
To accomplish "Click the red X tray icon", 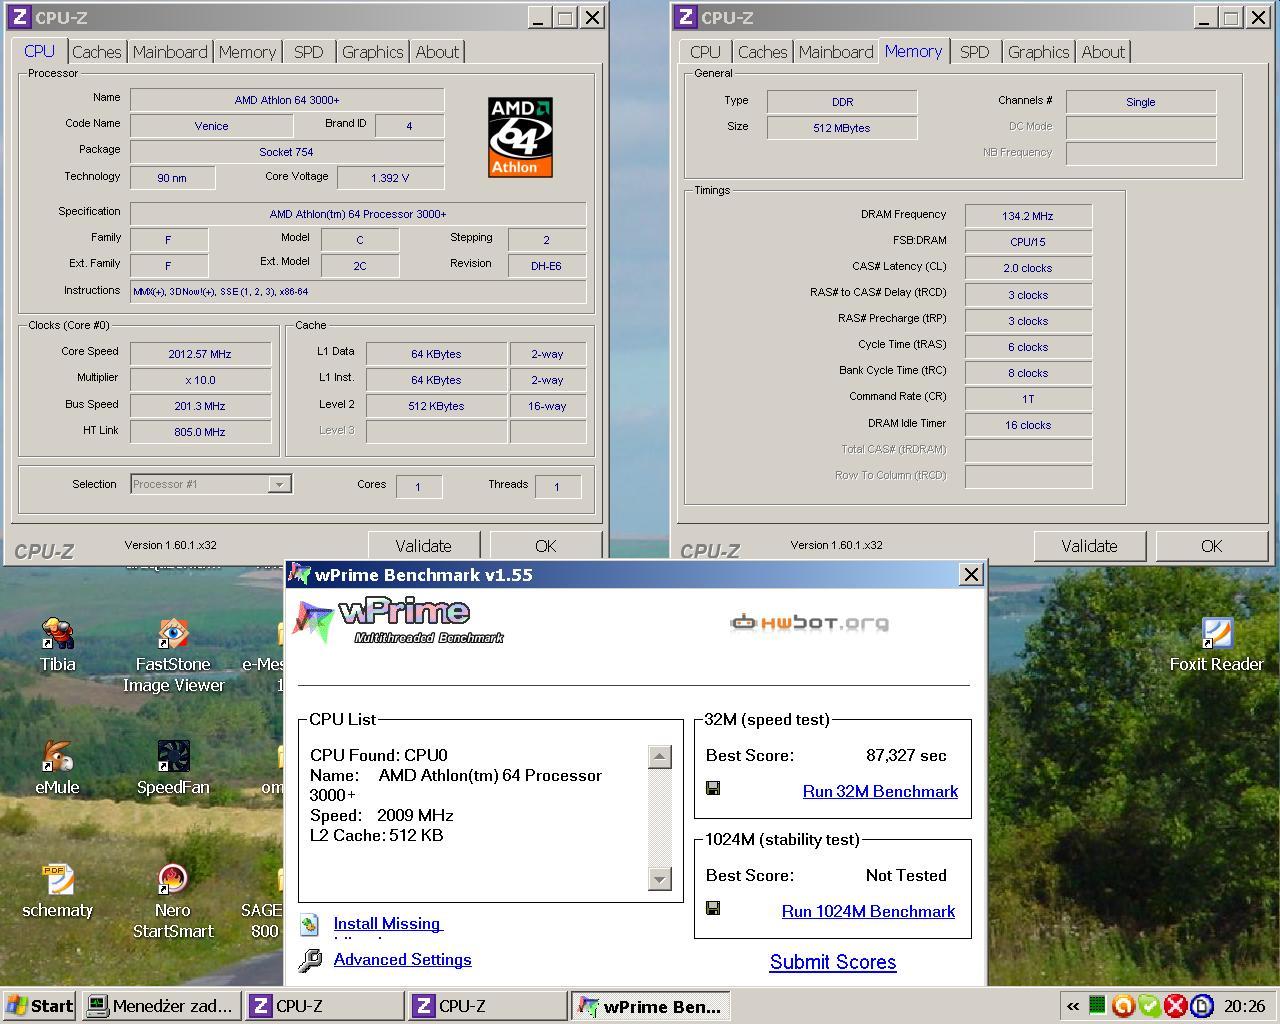I will 1176,1006.
